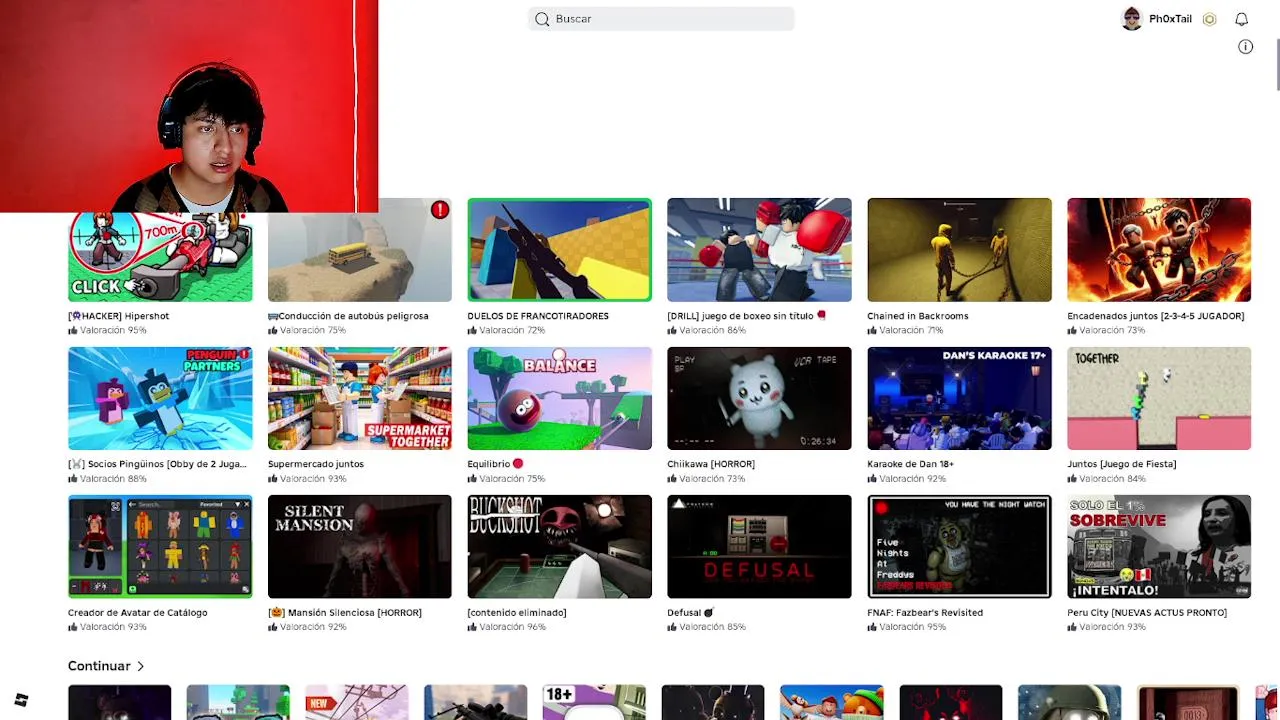1280x720 pixels.
Task: Open Supermarket Together thumbnail
Action: (x=359, y=398)
